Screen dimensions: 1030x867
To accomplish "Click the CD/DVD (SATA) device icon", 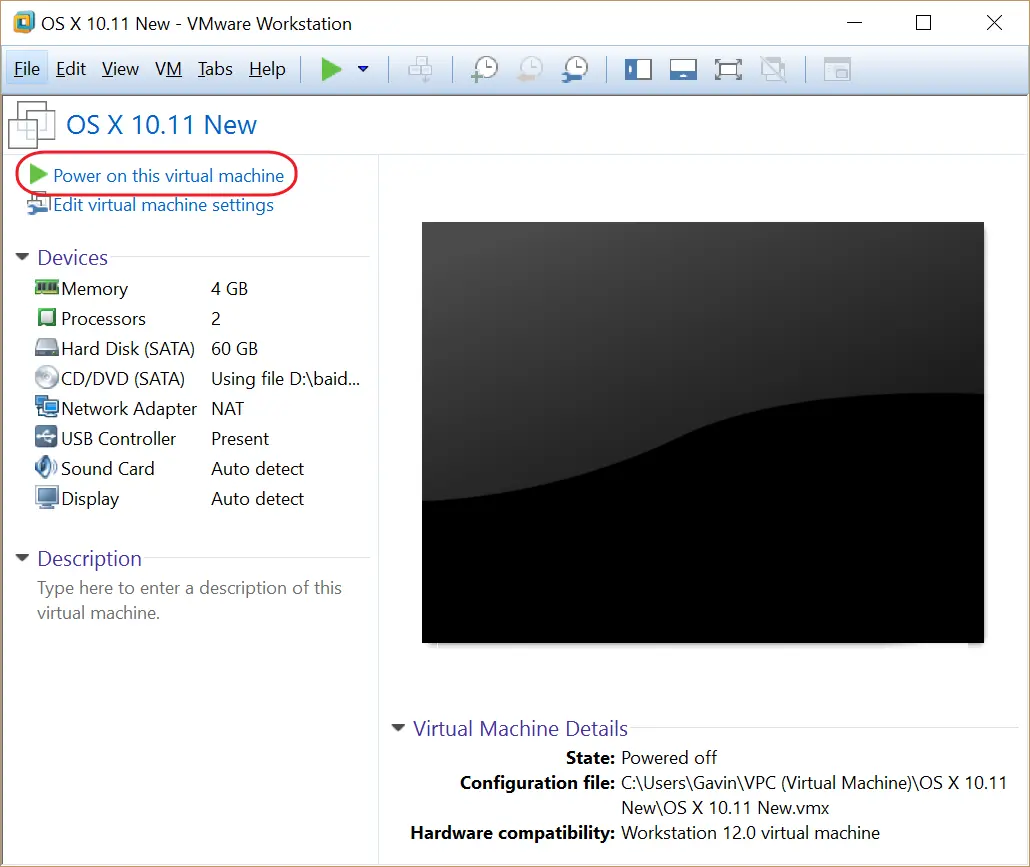I will click(x=47, y=378).
